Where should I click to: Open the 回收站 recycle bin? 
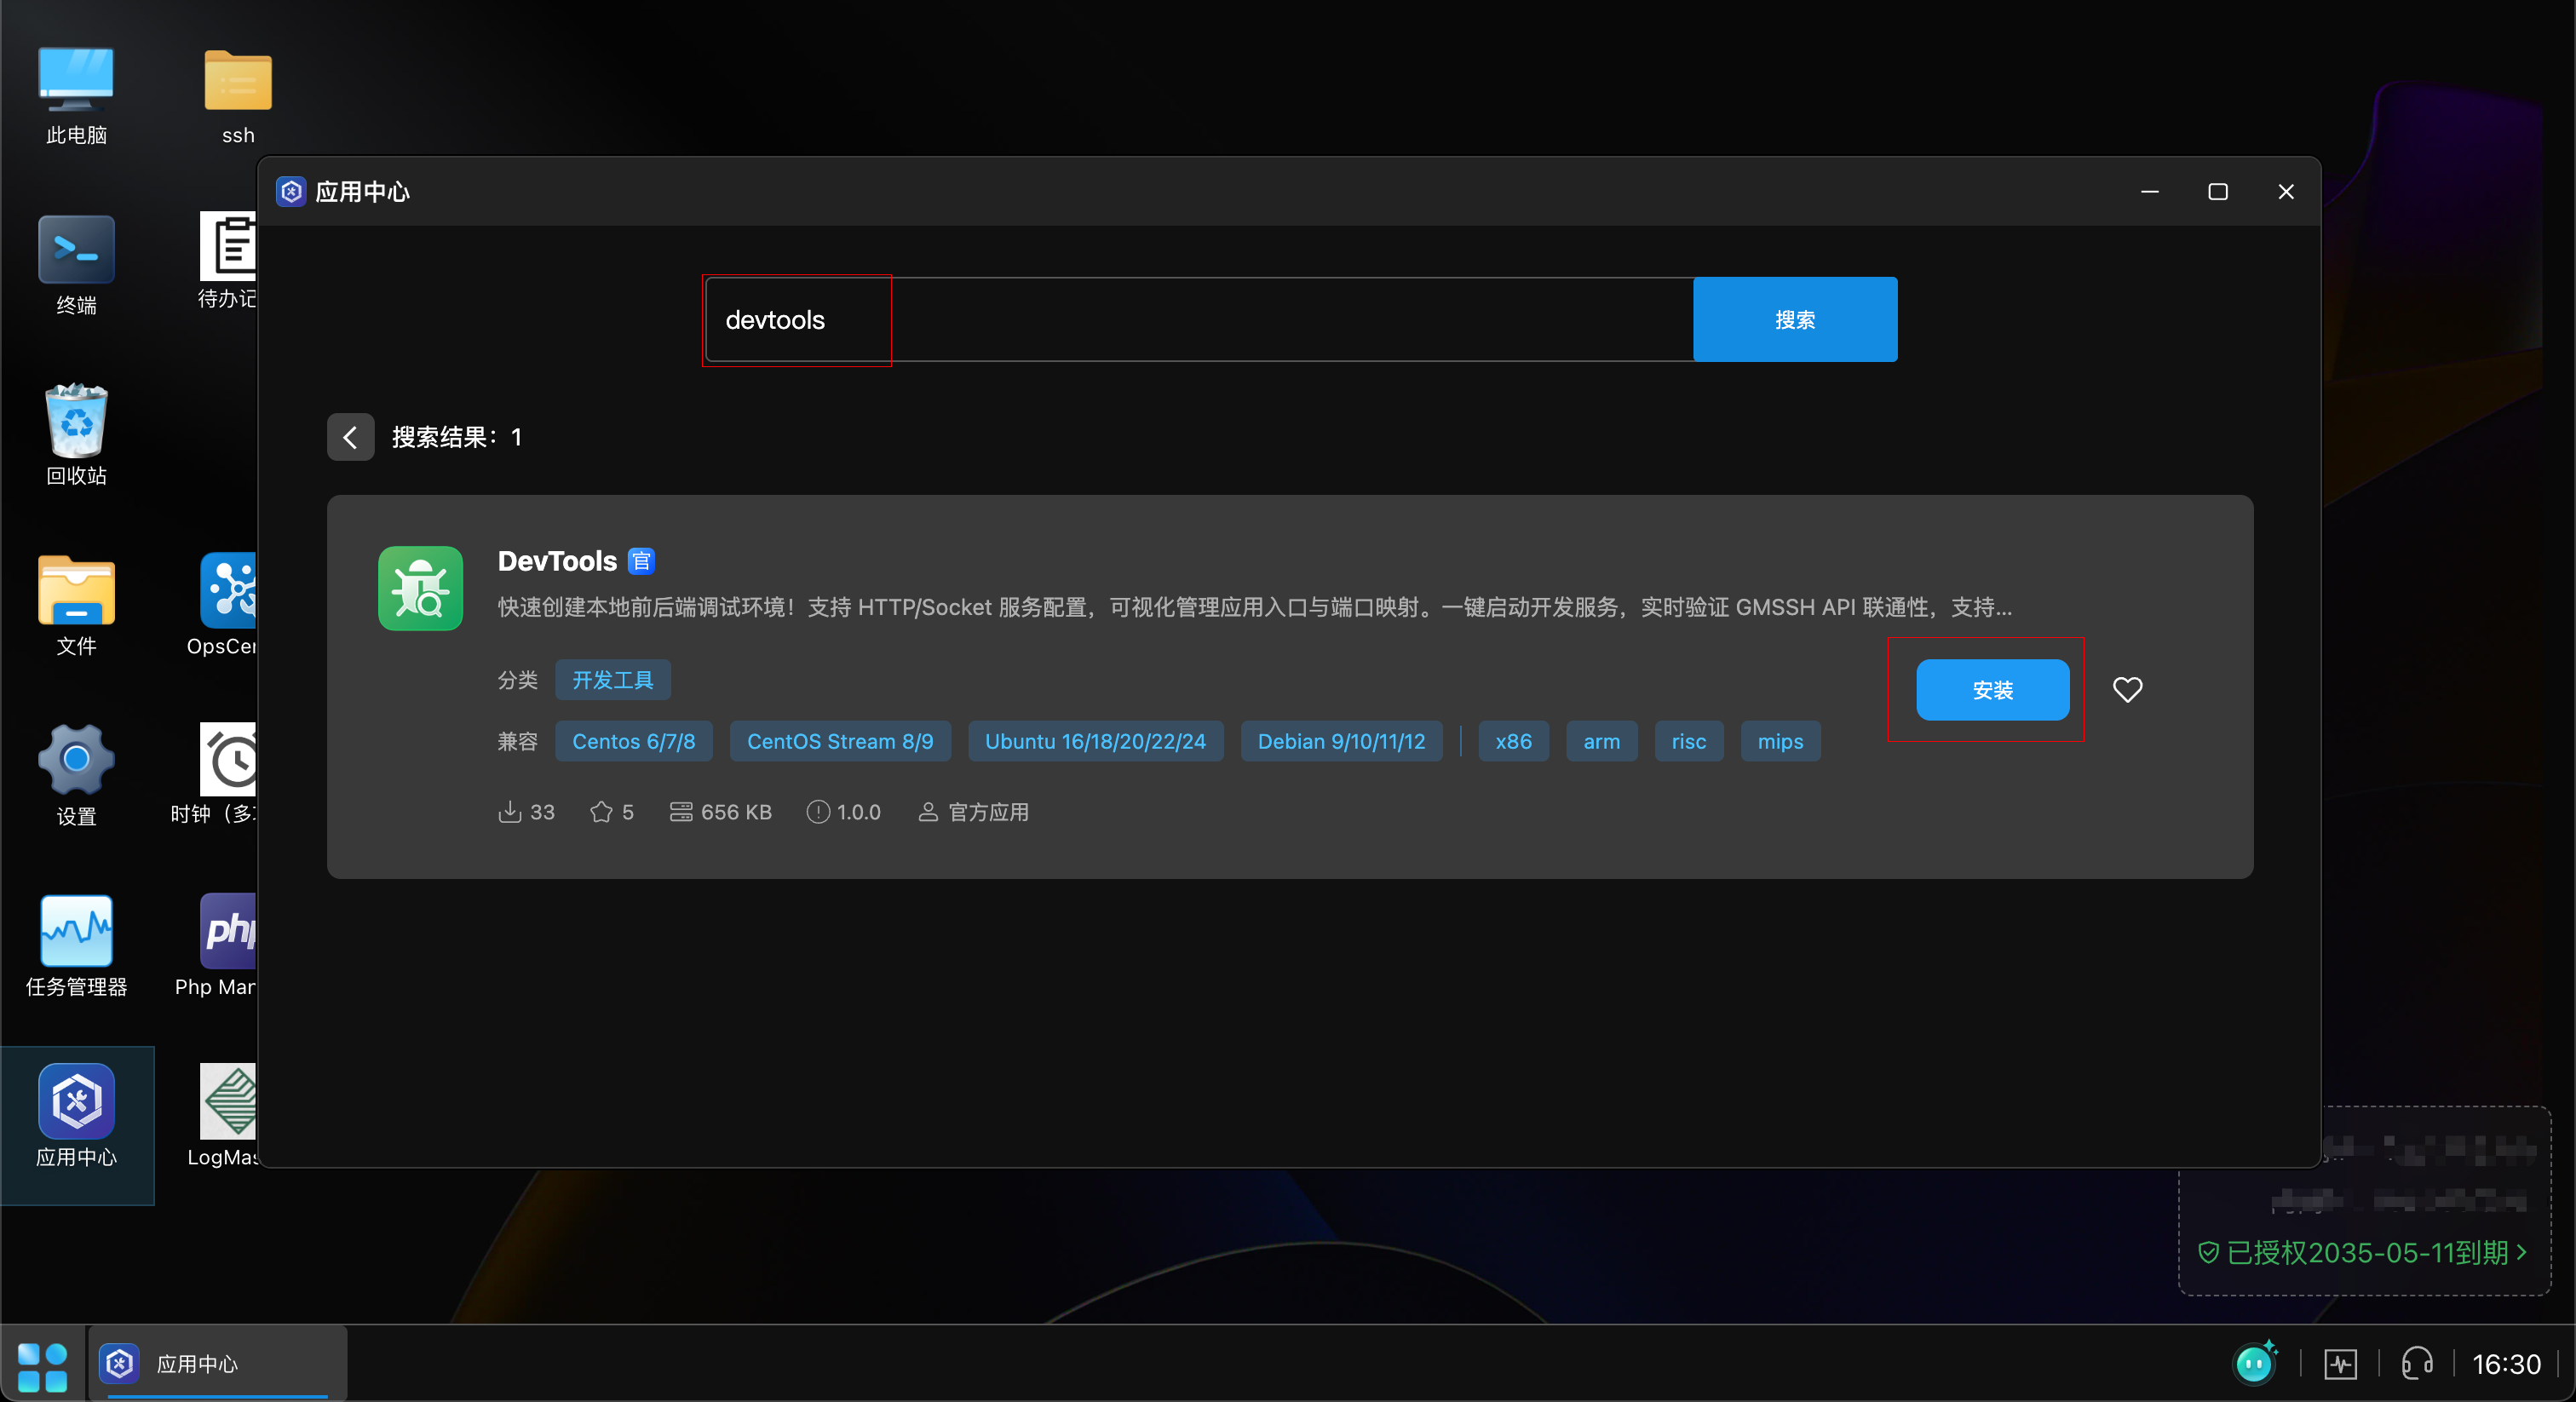pos(76,435)
